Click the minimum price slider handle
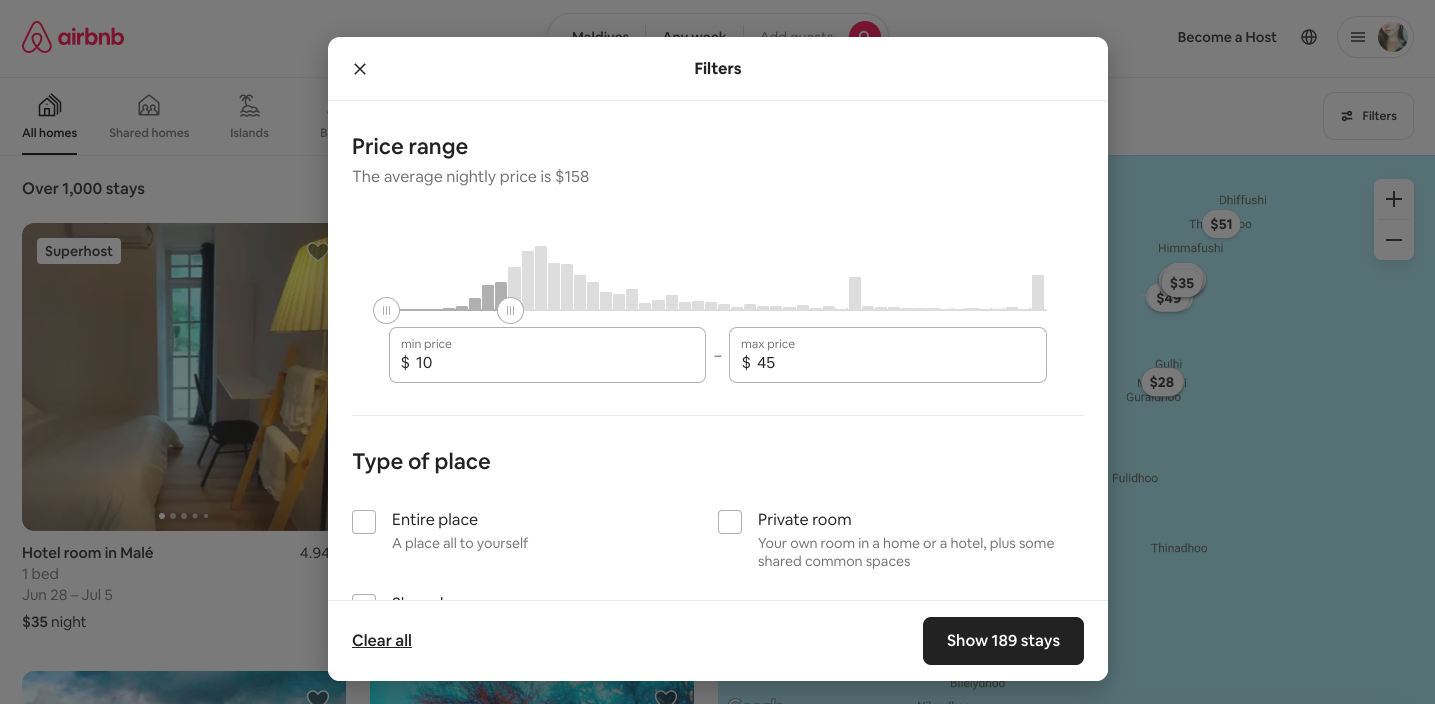Screen dimensions: 1435x704 click(386, 311)
